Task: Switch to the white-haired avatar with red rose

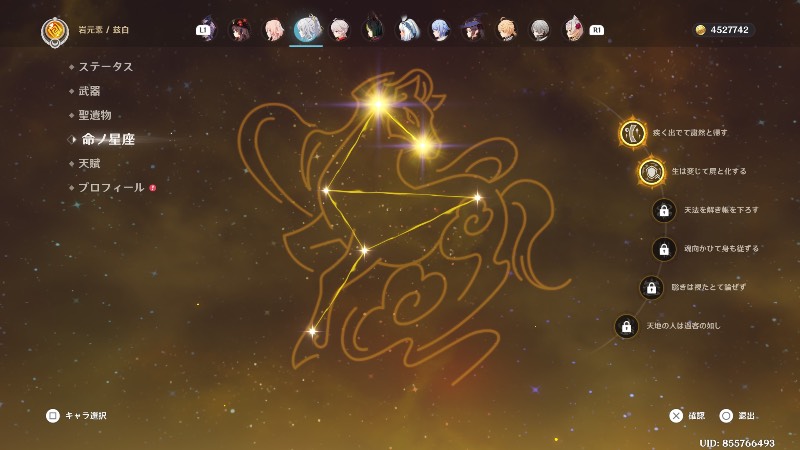Action: [x=573, y=30]
